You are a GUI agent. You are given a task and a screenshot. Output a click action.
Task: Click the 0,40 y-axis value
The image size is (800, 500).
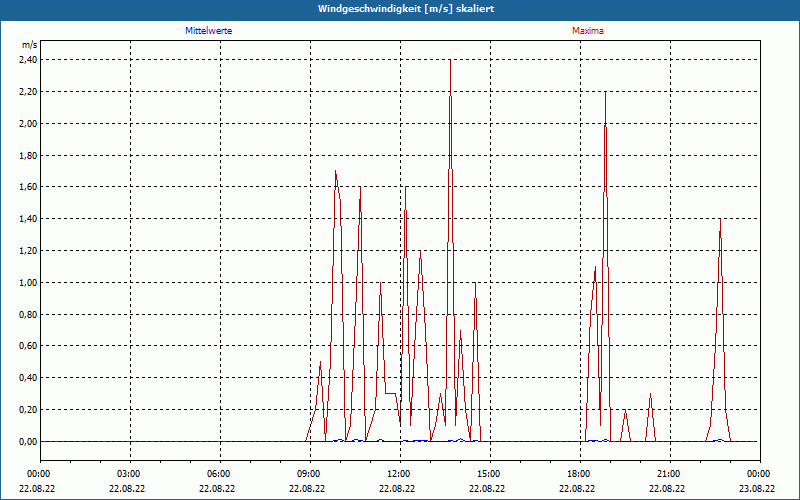click(x=29, y=378)
